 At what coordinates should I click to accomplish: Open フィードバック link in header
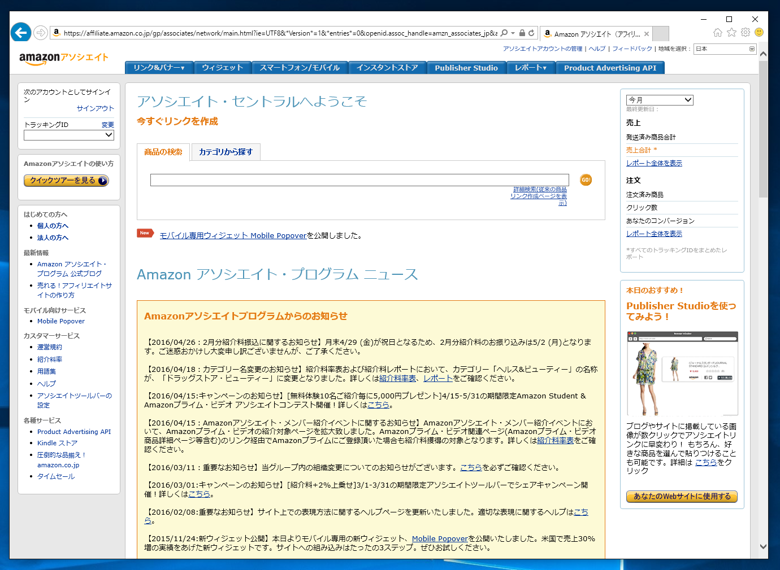tap(632, 49)
